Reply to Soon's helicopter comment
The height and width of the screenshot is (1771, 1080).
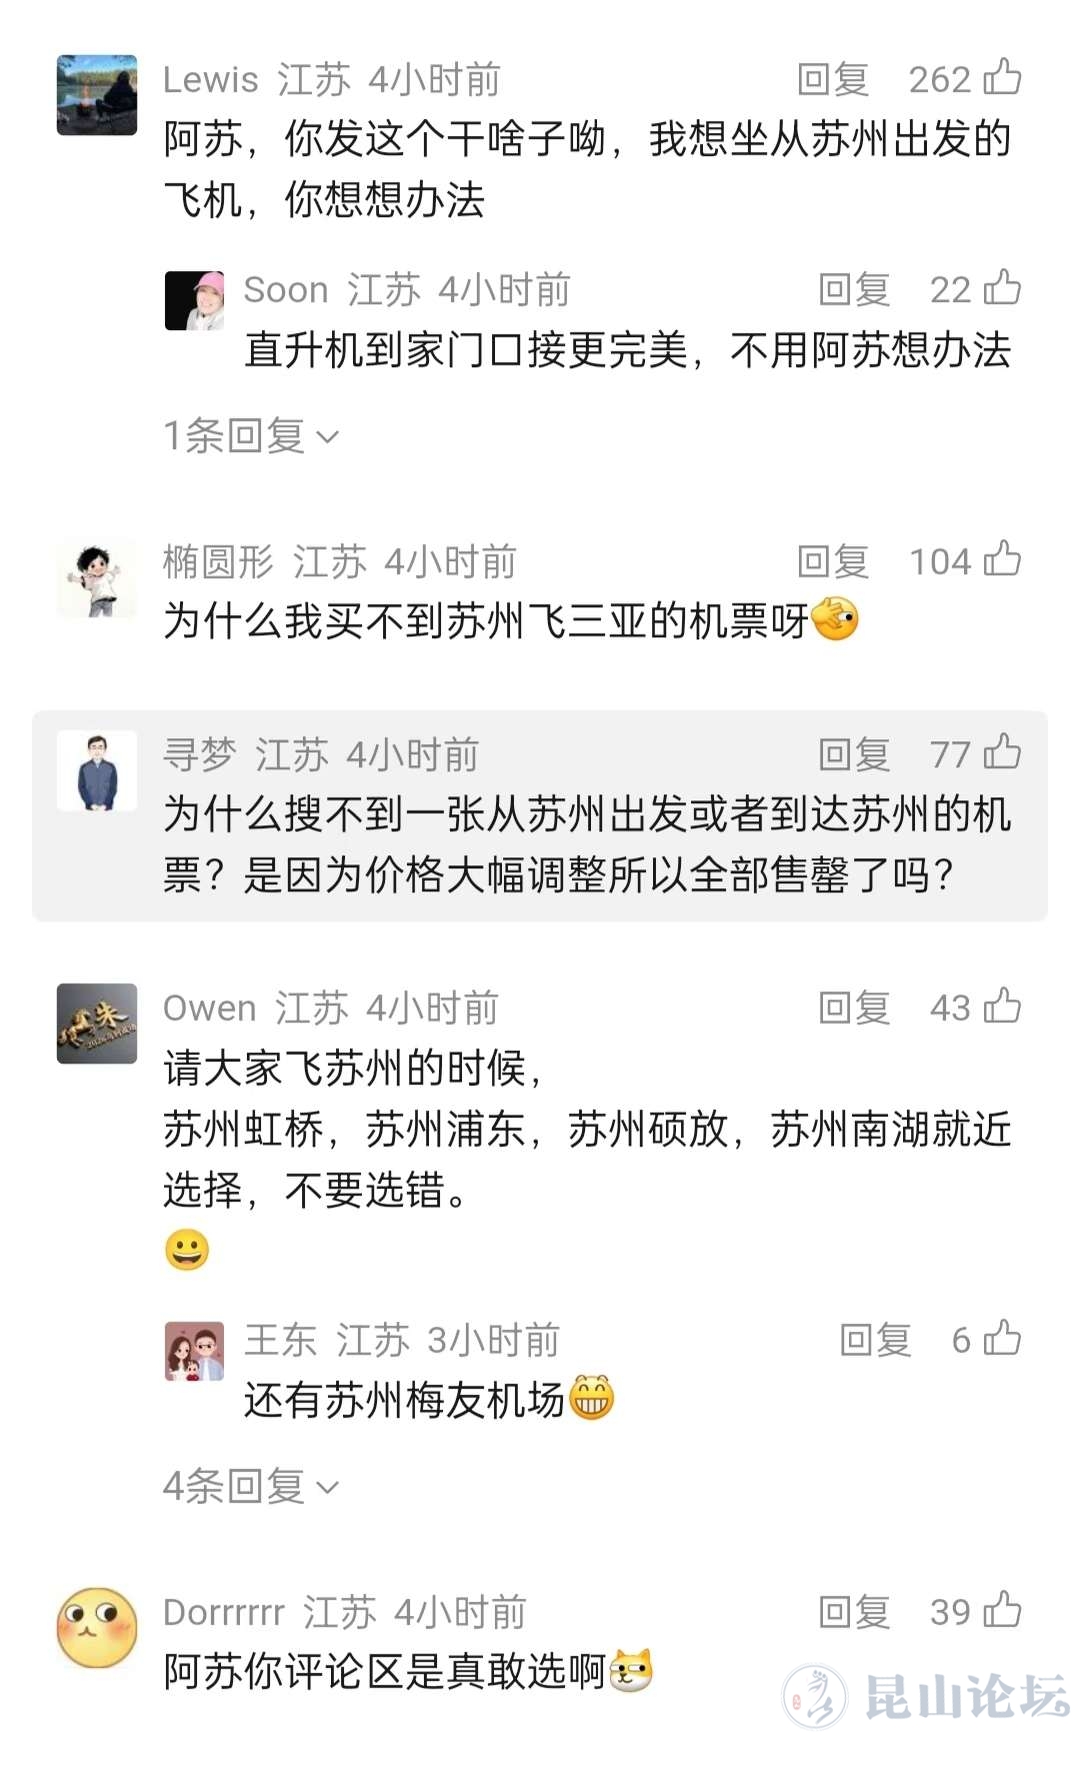tap(854, 289)
